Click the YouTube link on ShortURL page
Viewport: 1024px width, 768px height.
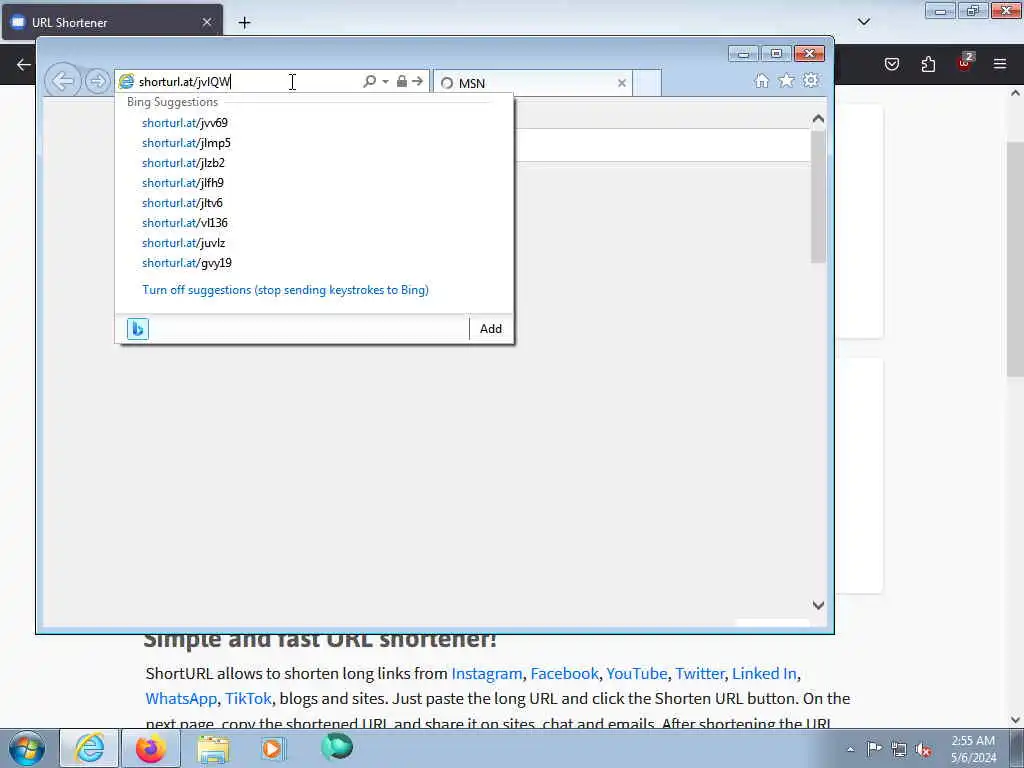coord(637,673)
